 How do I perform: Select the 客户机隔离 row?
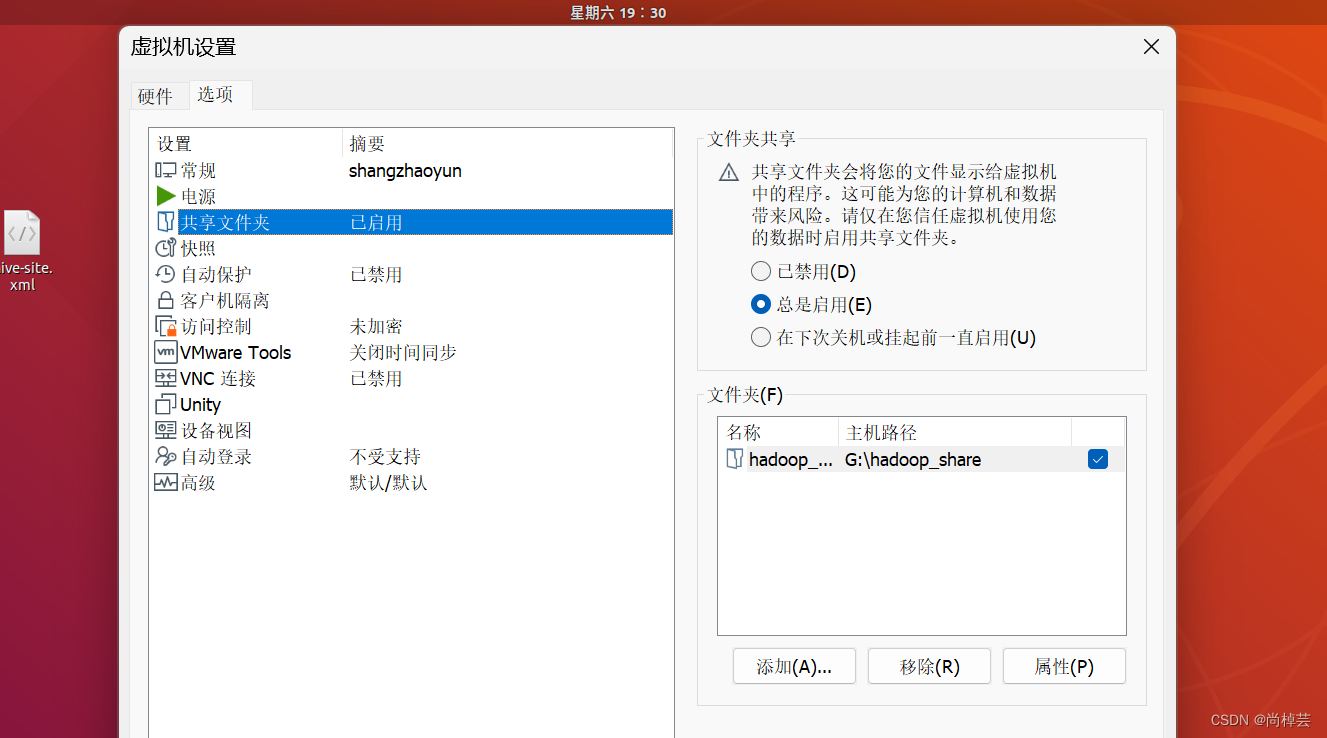(412, 301)
